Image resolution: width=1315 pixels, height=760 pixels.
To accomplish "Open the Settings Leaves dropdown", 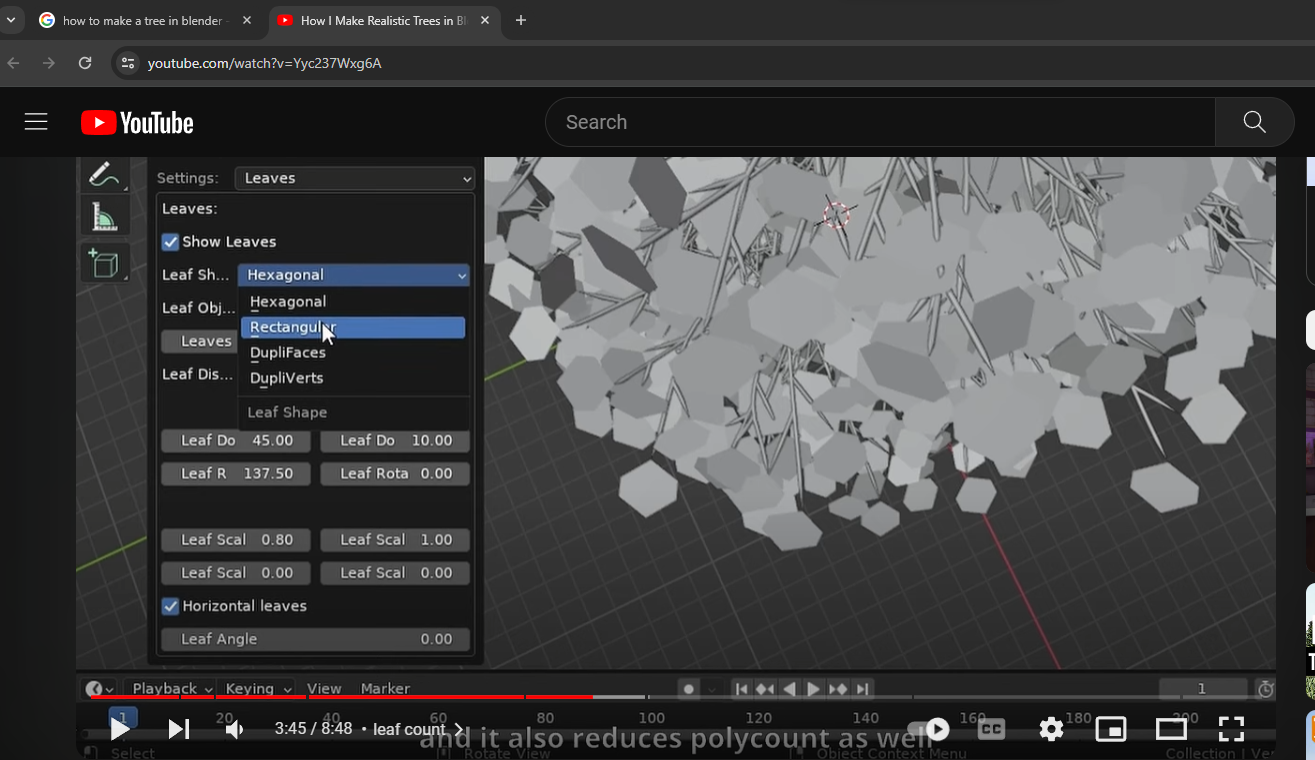I will [355, 178].
